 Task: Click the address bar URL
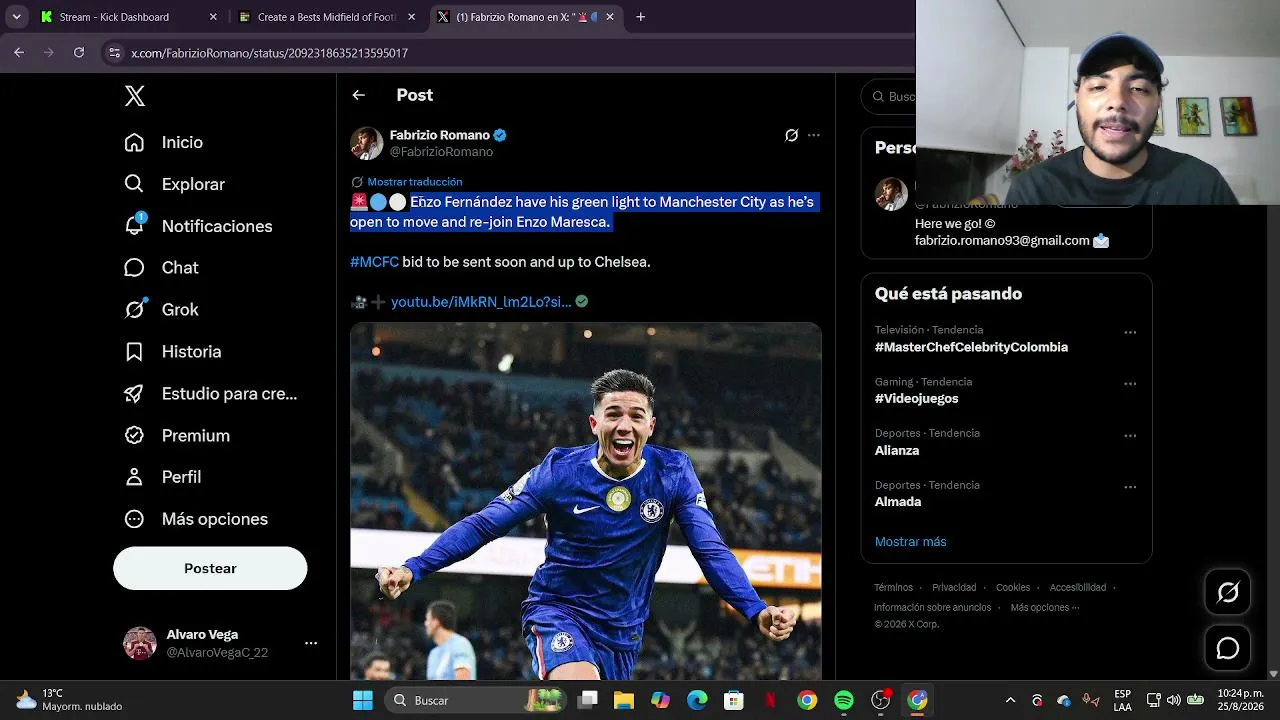click(x=269, y=53)
